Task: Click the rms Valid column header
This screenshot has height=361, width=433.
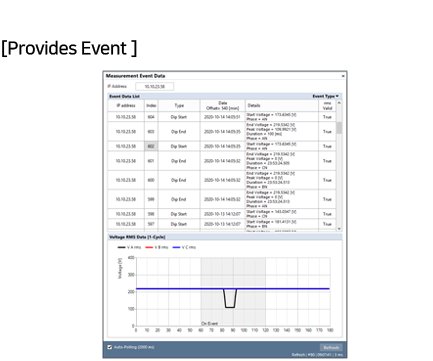Action: point(327,106)
